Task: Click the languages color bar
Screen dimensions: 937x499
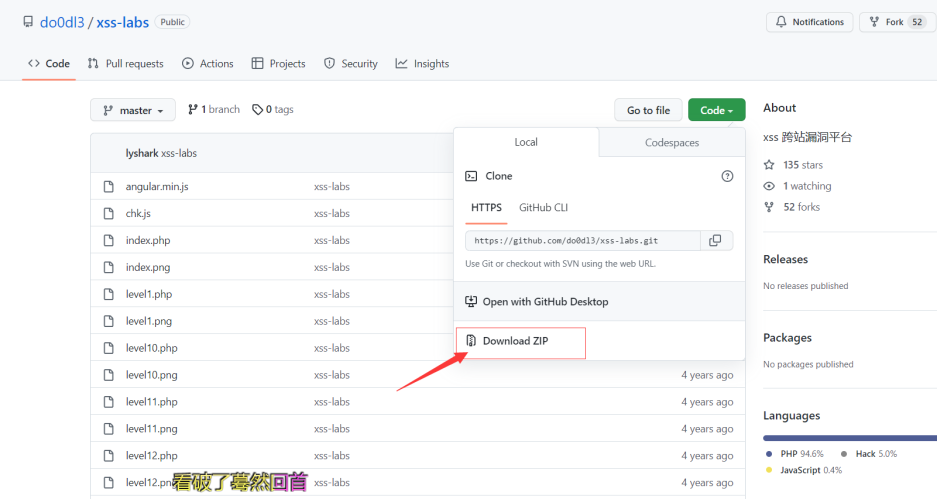Action: pos(850,438)
